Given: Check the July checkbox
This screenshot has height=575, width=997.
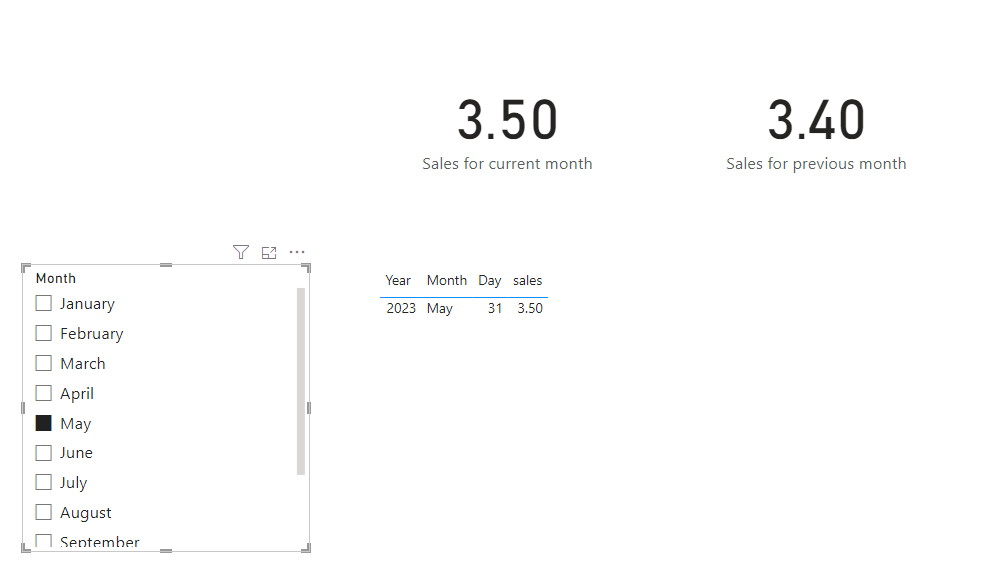Looking at the screenshot, I should coord(43,482).
